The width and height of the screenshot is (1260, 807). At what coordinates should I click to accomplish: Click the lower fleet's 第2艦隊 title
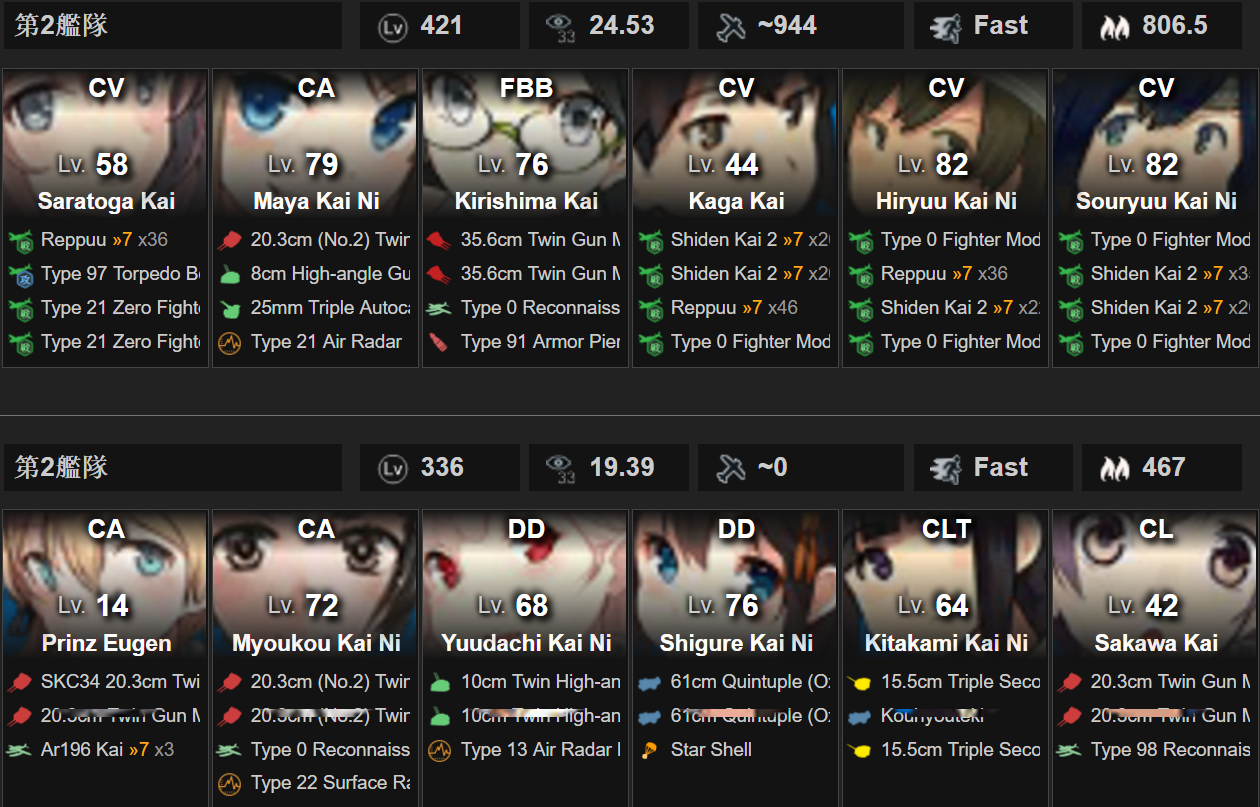point(62,467)
